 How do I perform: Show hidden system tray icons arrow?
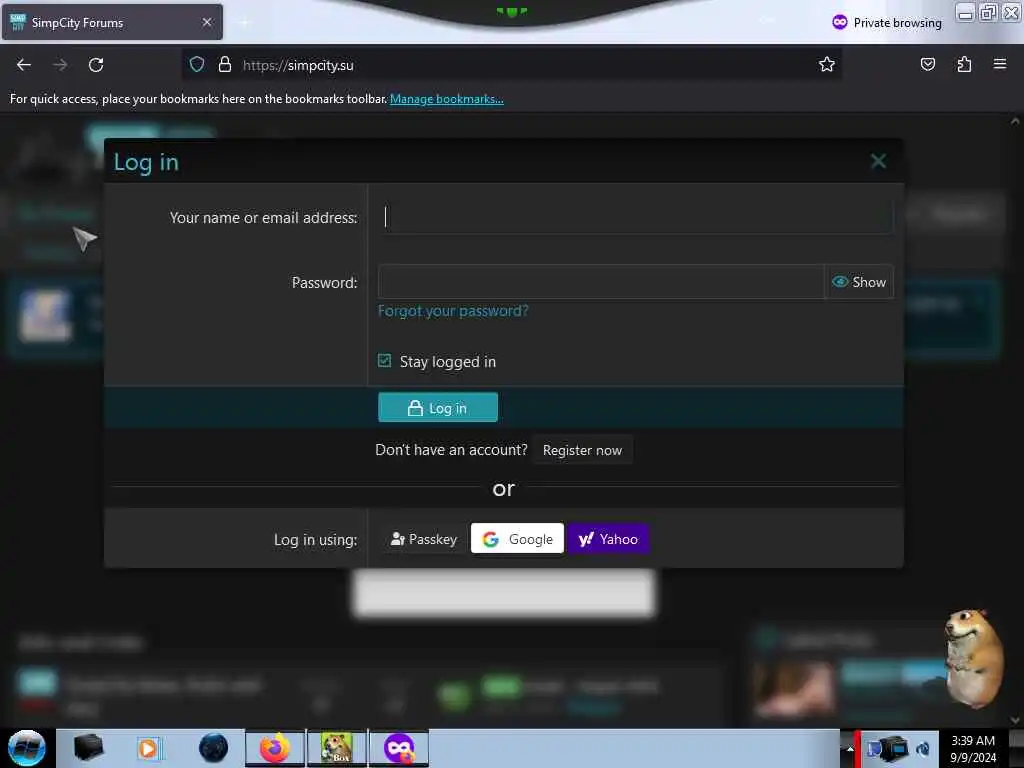click(850, 748)
